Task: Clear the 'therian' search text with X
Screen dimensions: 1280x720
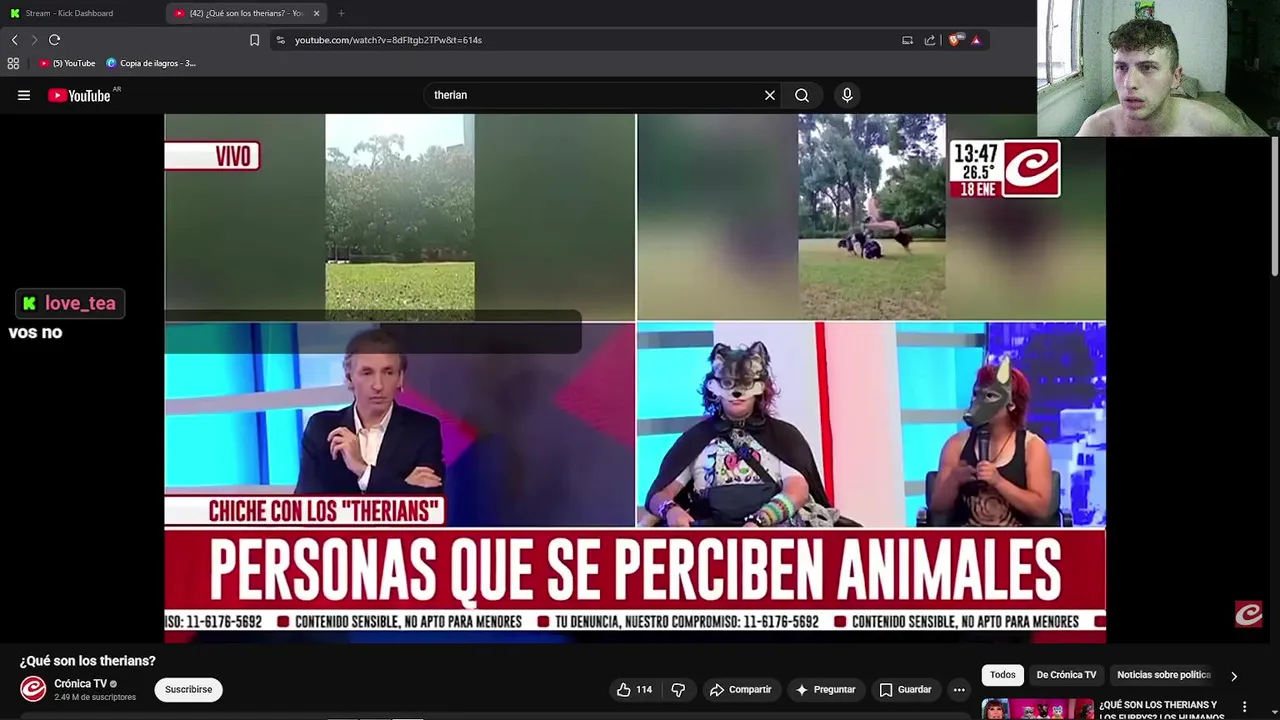Action: pos(770,95)
